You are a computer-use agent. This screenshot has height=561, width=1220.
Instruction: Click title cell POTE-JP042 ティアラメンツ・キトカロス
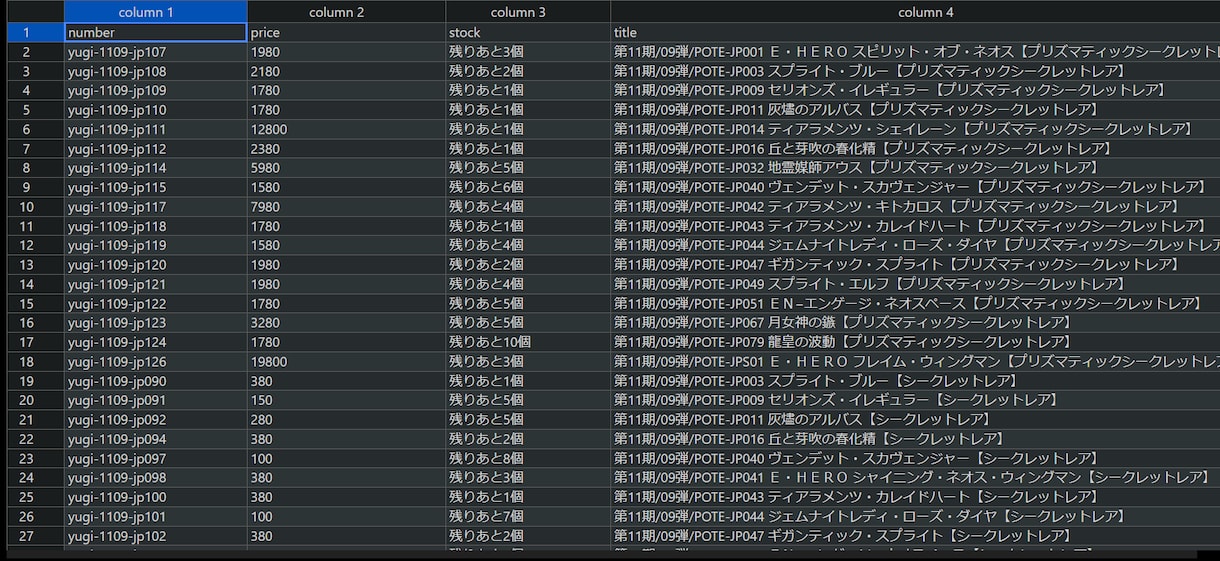pos(915,207)
